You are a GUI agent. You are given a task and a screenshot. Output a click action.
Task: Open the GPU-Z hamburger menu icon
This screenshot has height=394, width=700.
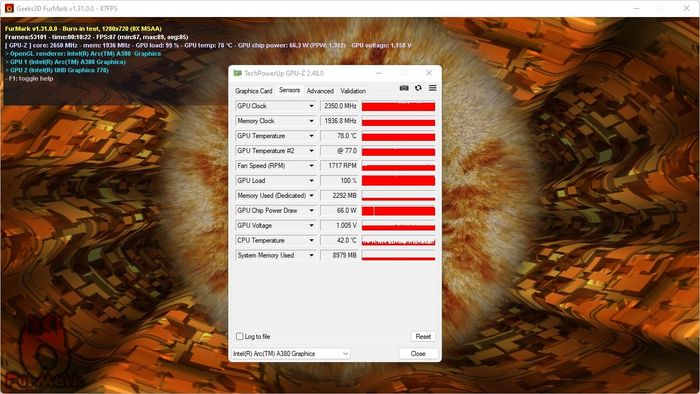(433, 88)
